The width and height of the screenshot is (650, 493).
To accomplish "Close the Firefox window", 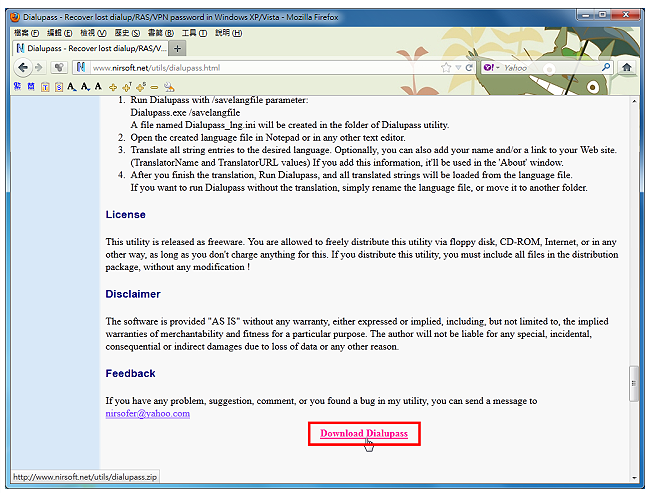I will click(x=626, y=15).
